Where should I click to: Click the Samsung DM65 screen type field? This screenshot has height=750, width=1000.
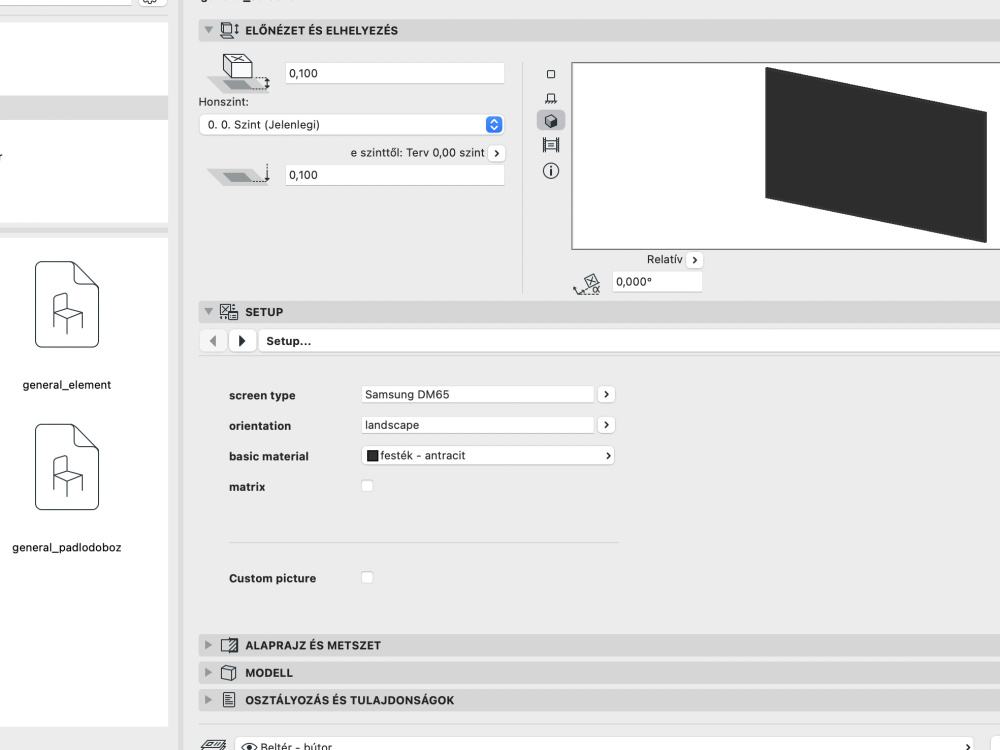478,394
